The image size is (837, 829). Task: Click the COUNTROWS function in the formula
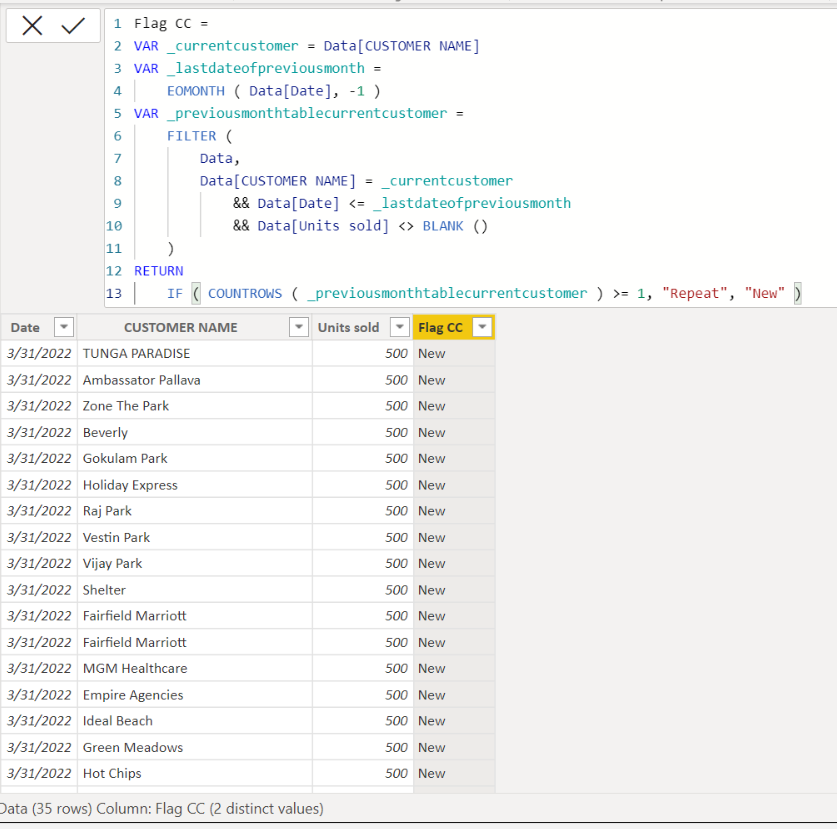point(244,294)
